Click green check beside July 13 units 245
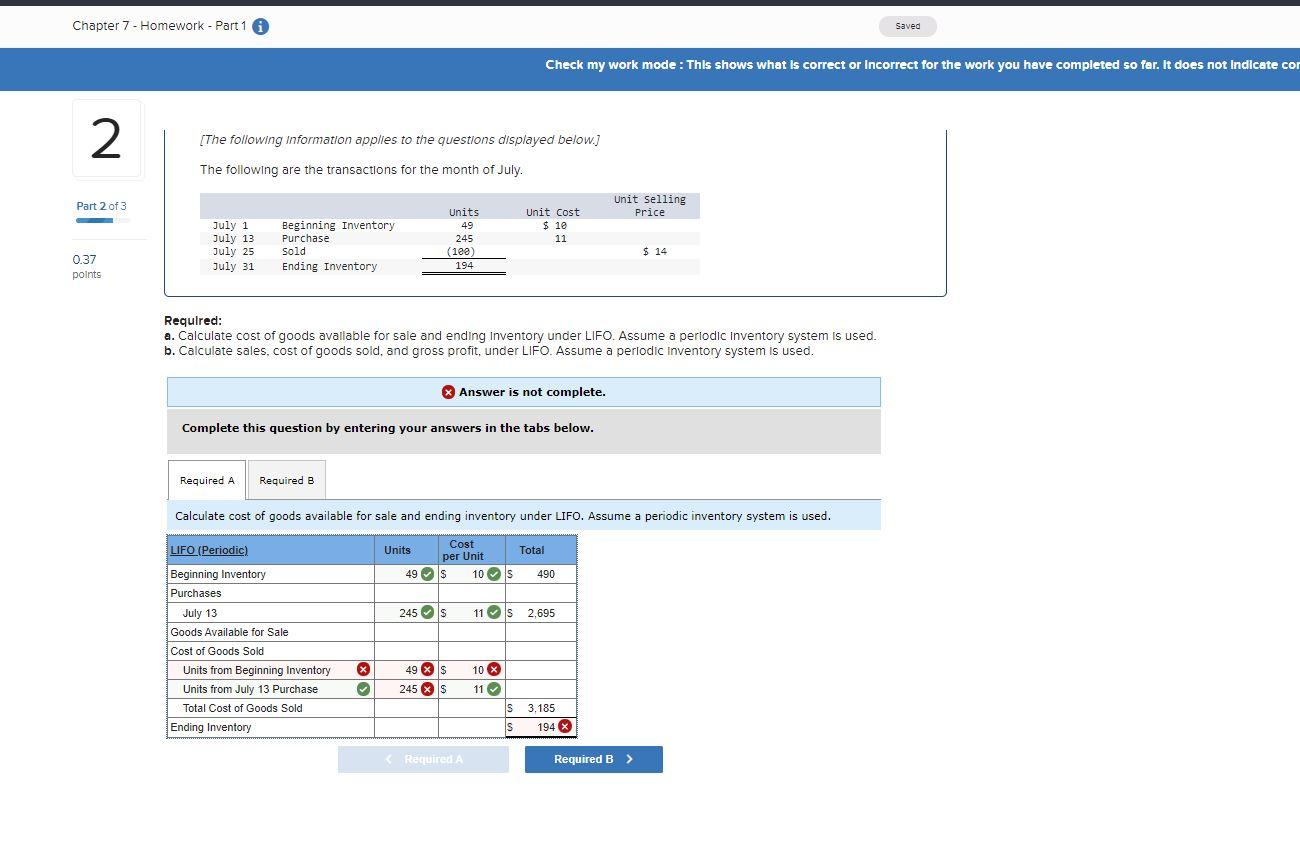Image resolution: width=1300 pixels, height=842 pixels. click(428, 613)
